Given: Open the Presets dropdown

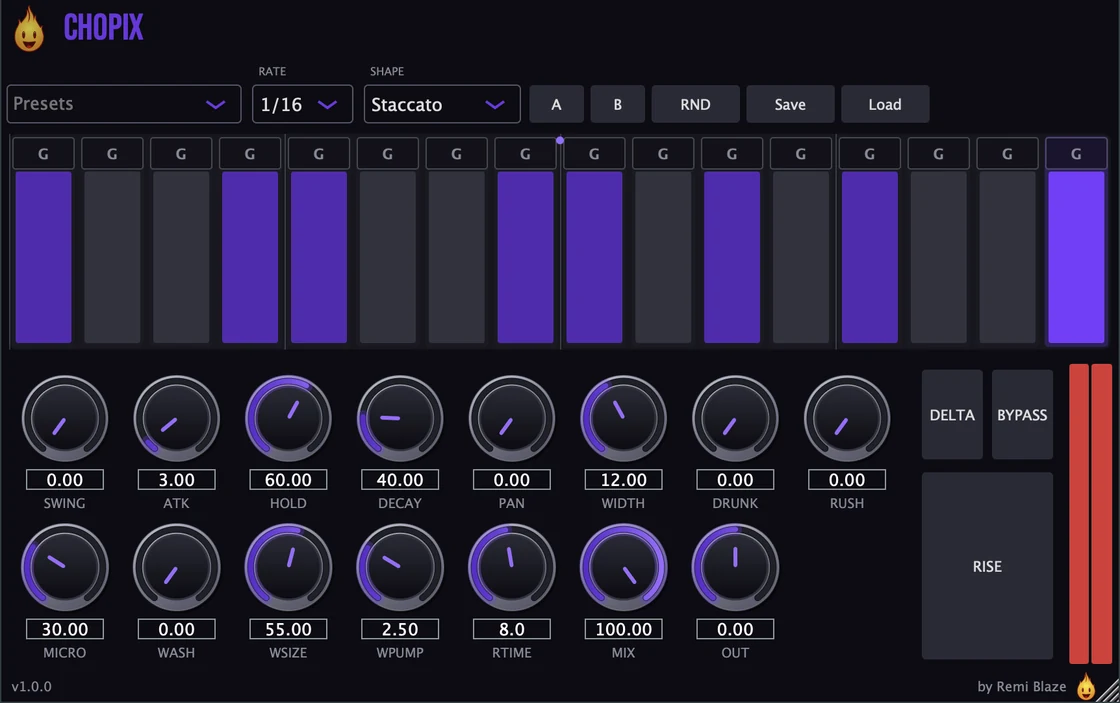Looking at the screenshot, I should point(124,104).
